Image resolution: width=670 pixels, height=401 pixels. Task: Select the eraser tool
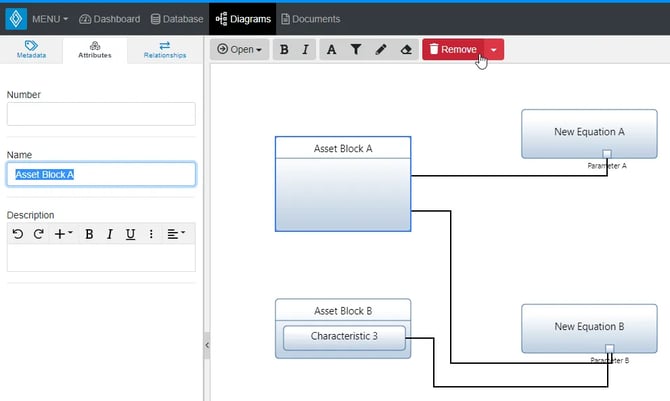pos(406,49)
